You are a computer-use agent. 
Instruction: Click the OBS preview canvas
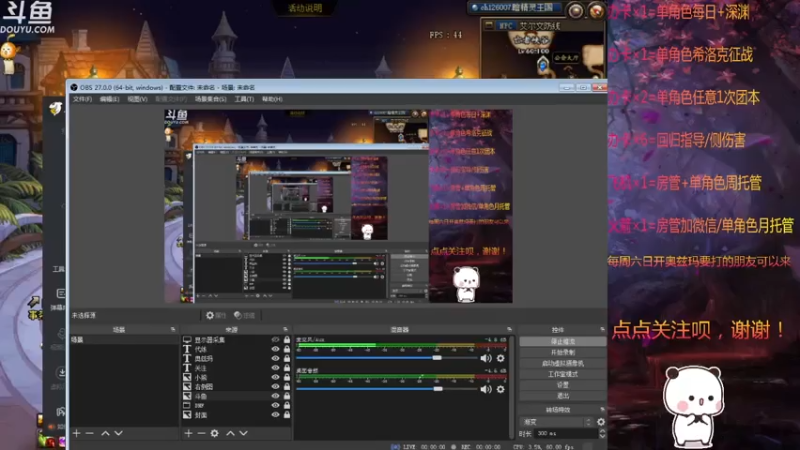(338, 206)
